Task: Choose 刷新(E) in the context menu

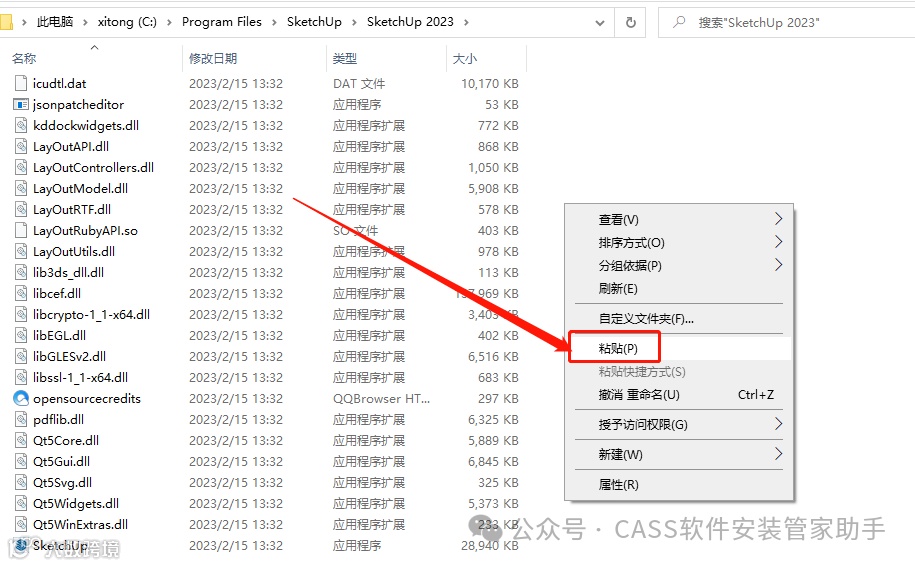Action: point(679,289)
